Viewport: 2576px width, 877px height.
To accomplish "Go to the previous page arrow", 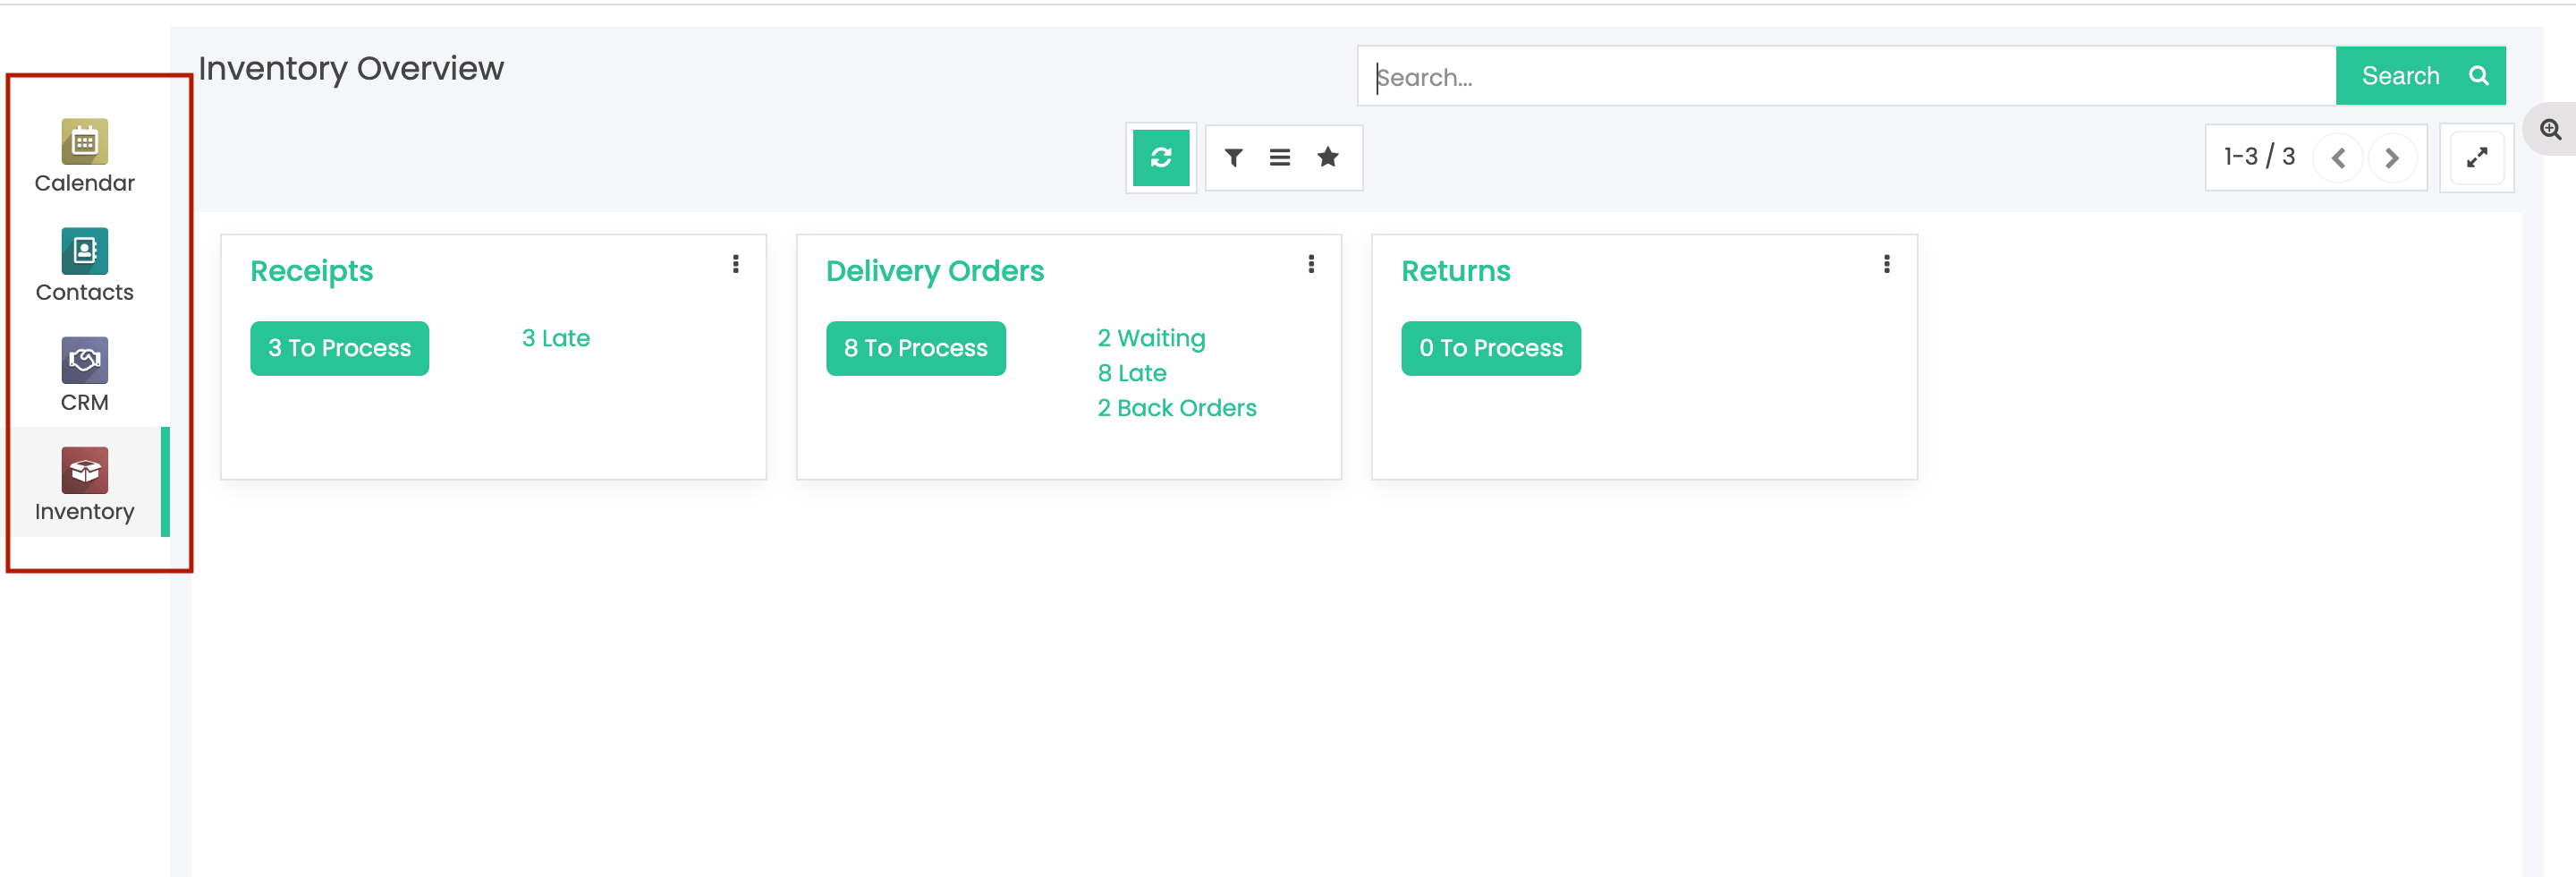I will (x=2338, y=158).
